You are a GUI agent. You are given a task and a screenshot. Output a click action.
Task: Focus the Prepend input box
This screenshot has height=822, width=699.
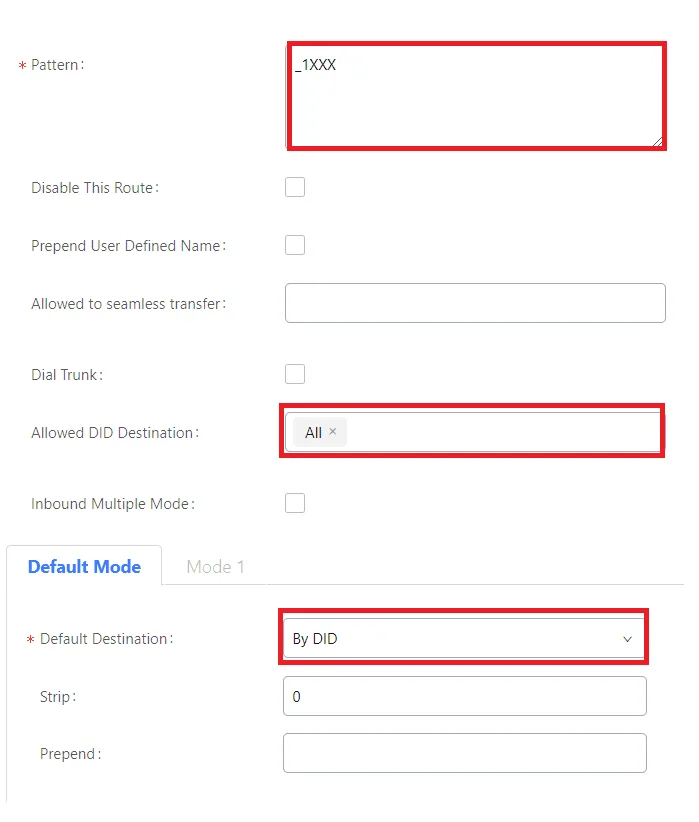pyautogui.click(x=465, y=753)
